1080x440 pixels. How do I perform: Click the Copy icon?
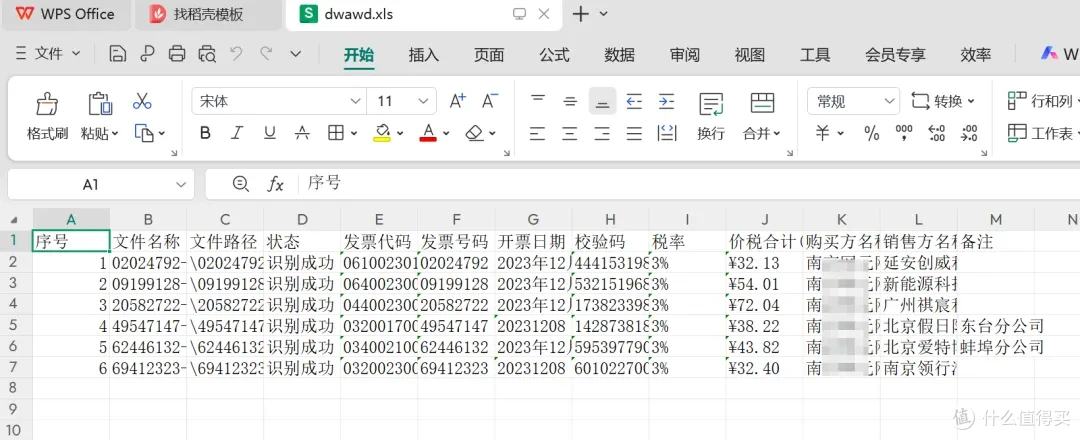point(144,133)
